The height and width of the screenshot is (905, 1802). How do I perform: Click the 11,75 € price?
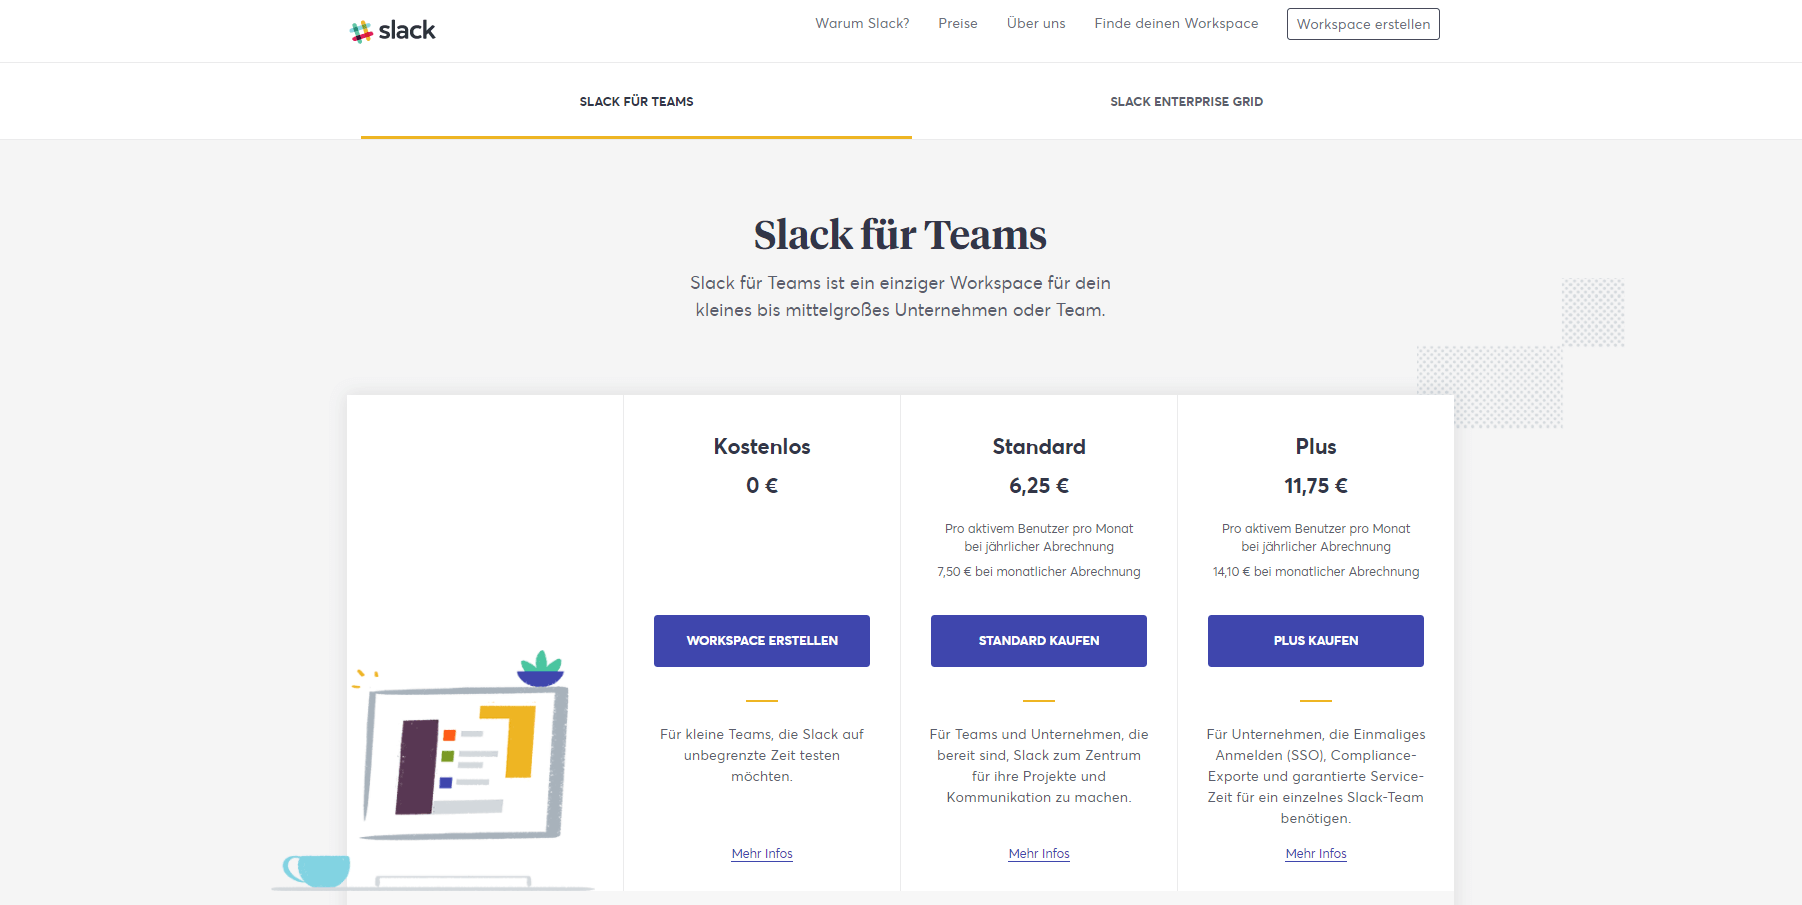pyautogui.click(x=1316, y=486)
